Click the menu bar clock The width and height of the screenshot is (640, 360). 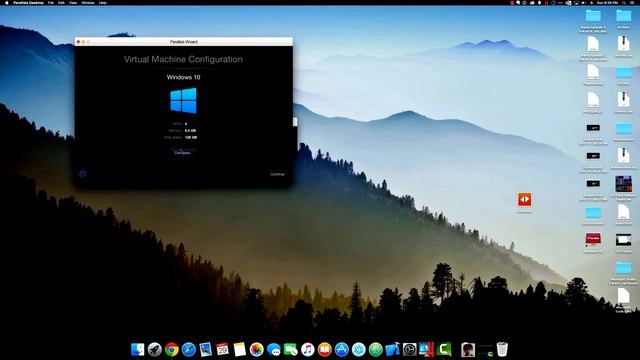[x=607, y=2]
